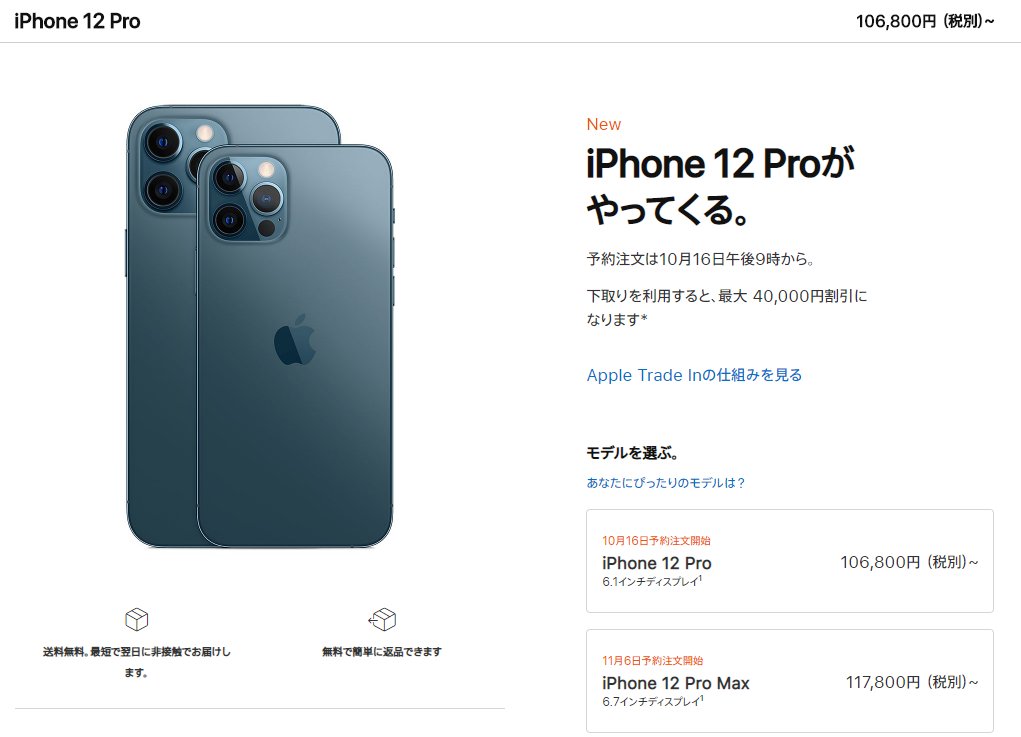This screenshot has height=737, width=1021.
Task: Click the iPhone 12 Pro header title
Action: point(77,21)
